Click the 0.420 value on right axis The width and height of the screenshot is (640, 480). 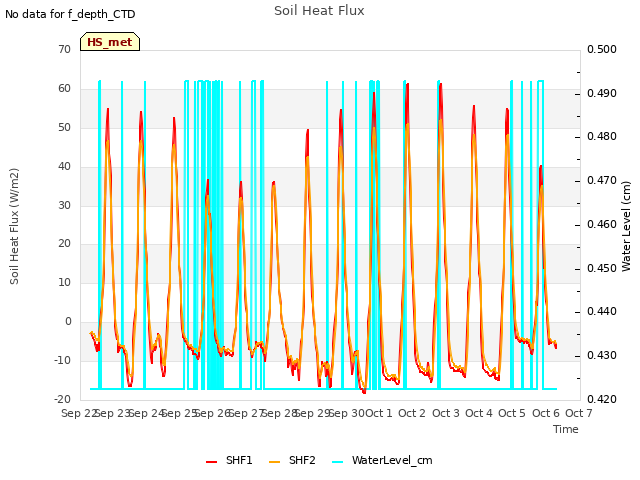(602, 399)
